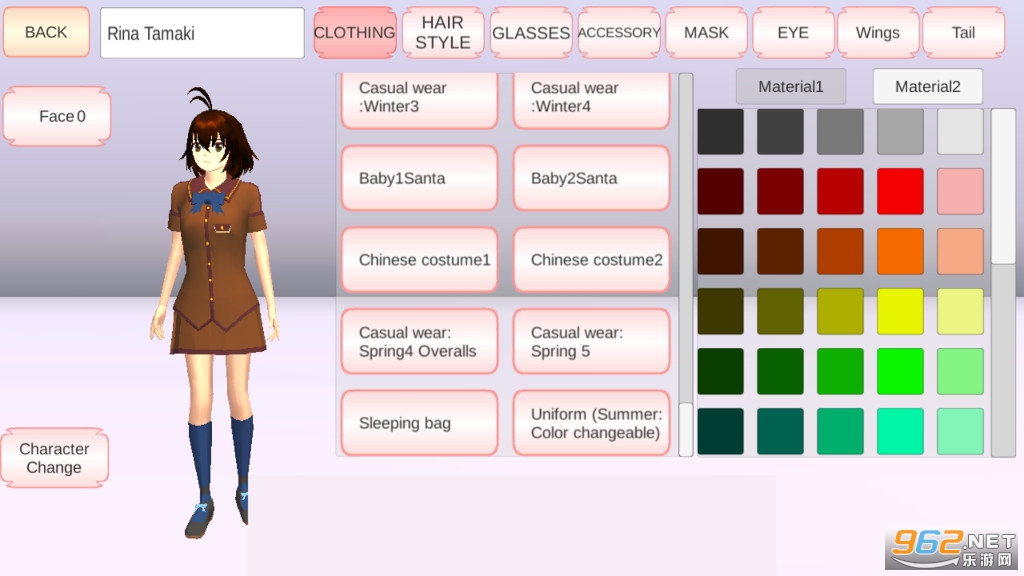This screenshot has width=1024, height=576.
Task: Select Uniform (Summer: Color changeable)
Action: (x=591, y=423)
